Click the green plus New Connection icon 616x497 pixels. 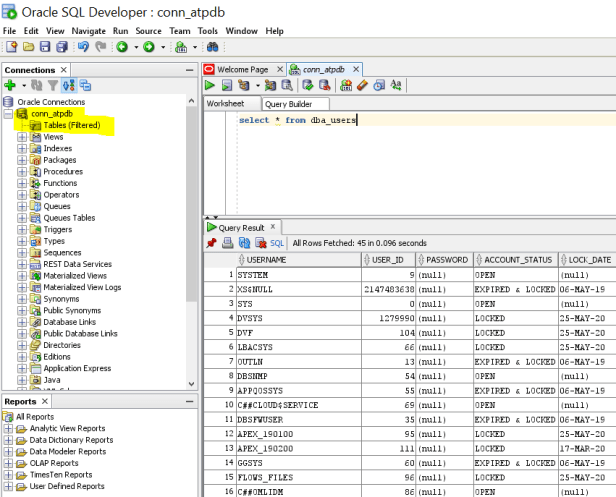tap(10, 86)
